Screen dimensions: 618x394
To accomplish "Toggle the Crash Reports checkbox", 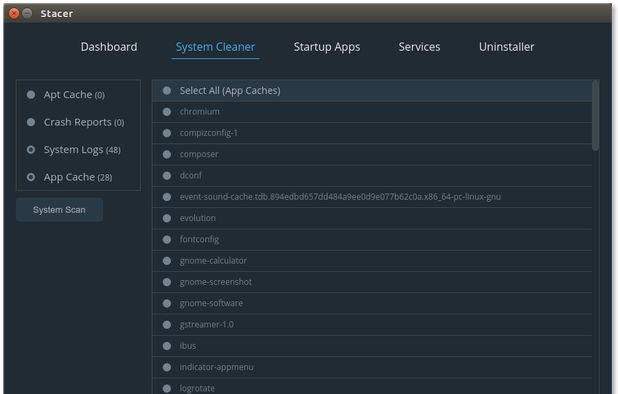I will point(31,122).
